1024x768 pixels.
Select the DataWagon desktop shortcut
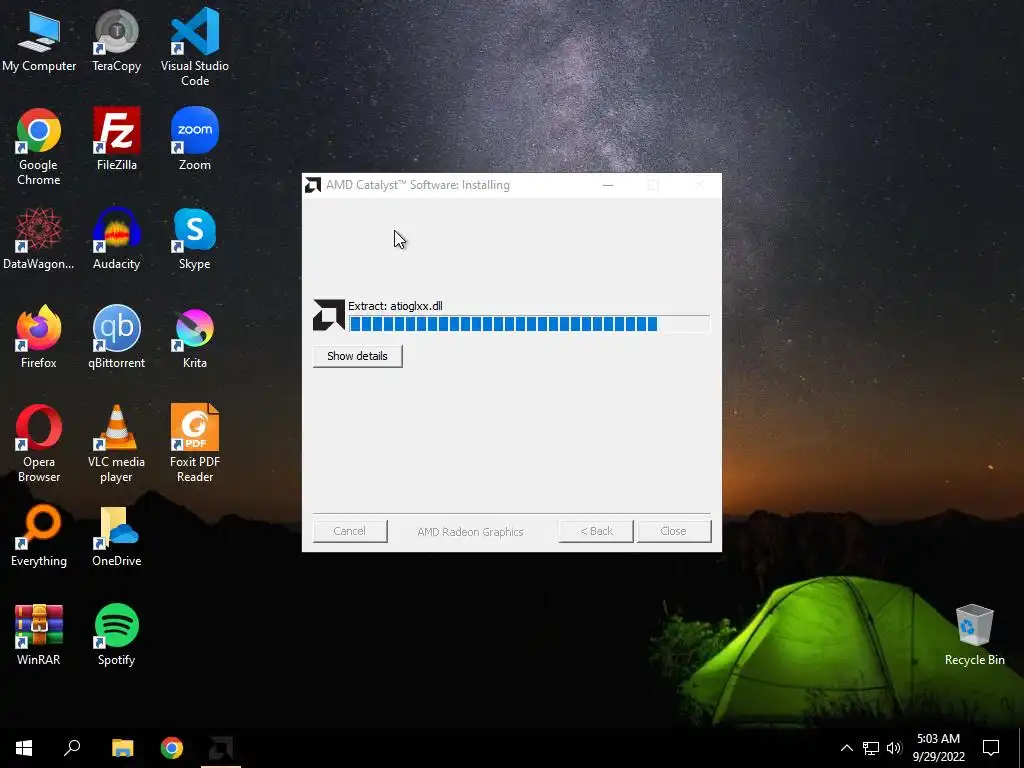(39, 238)
